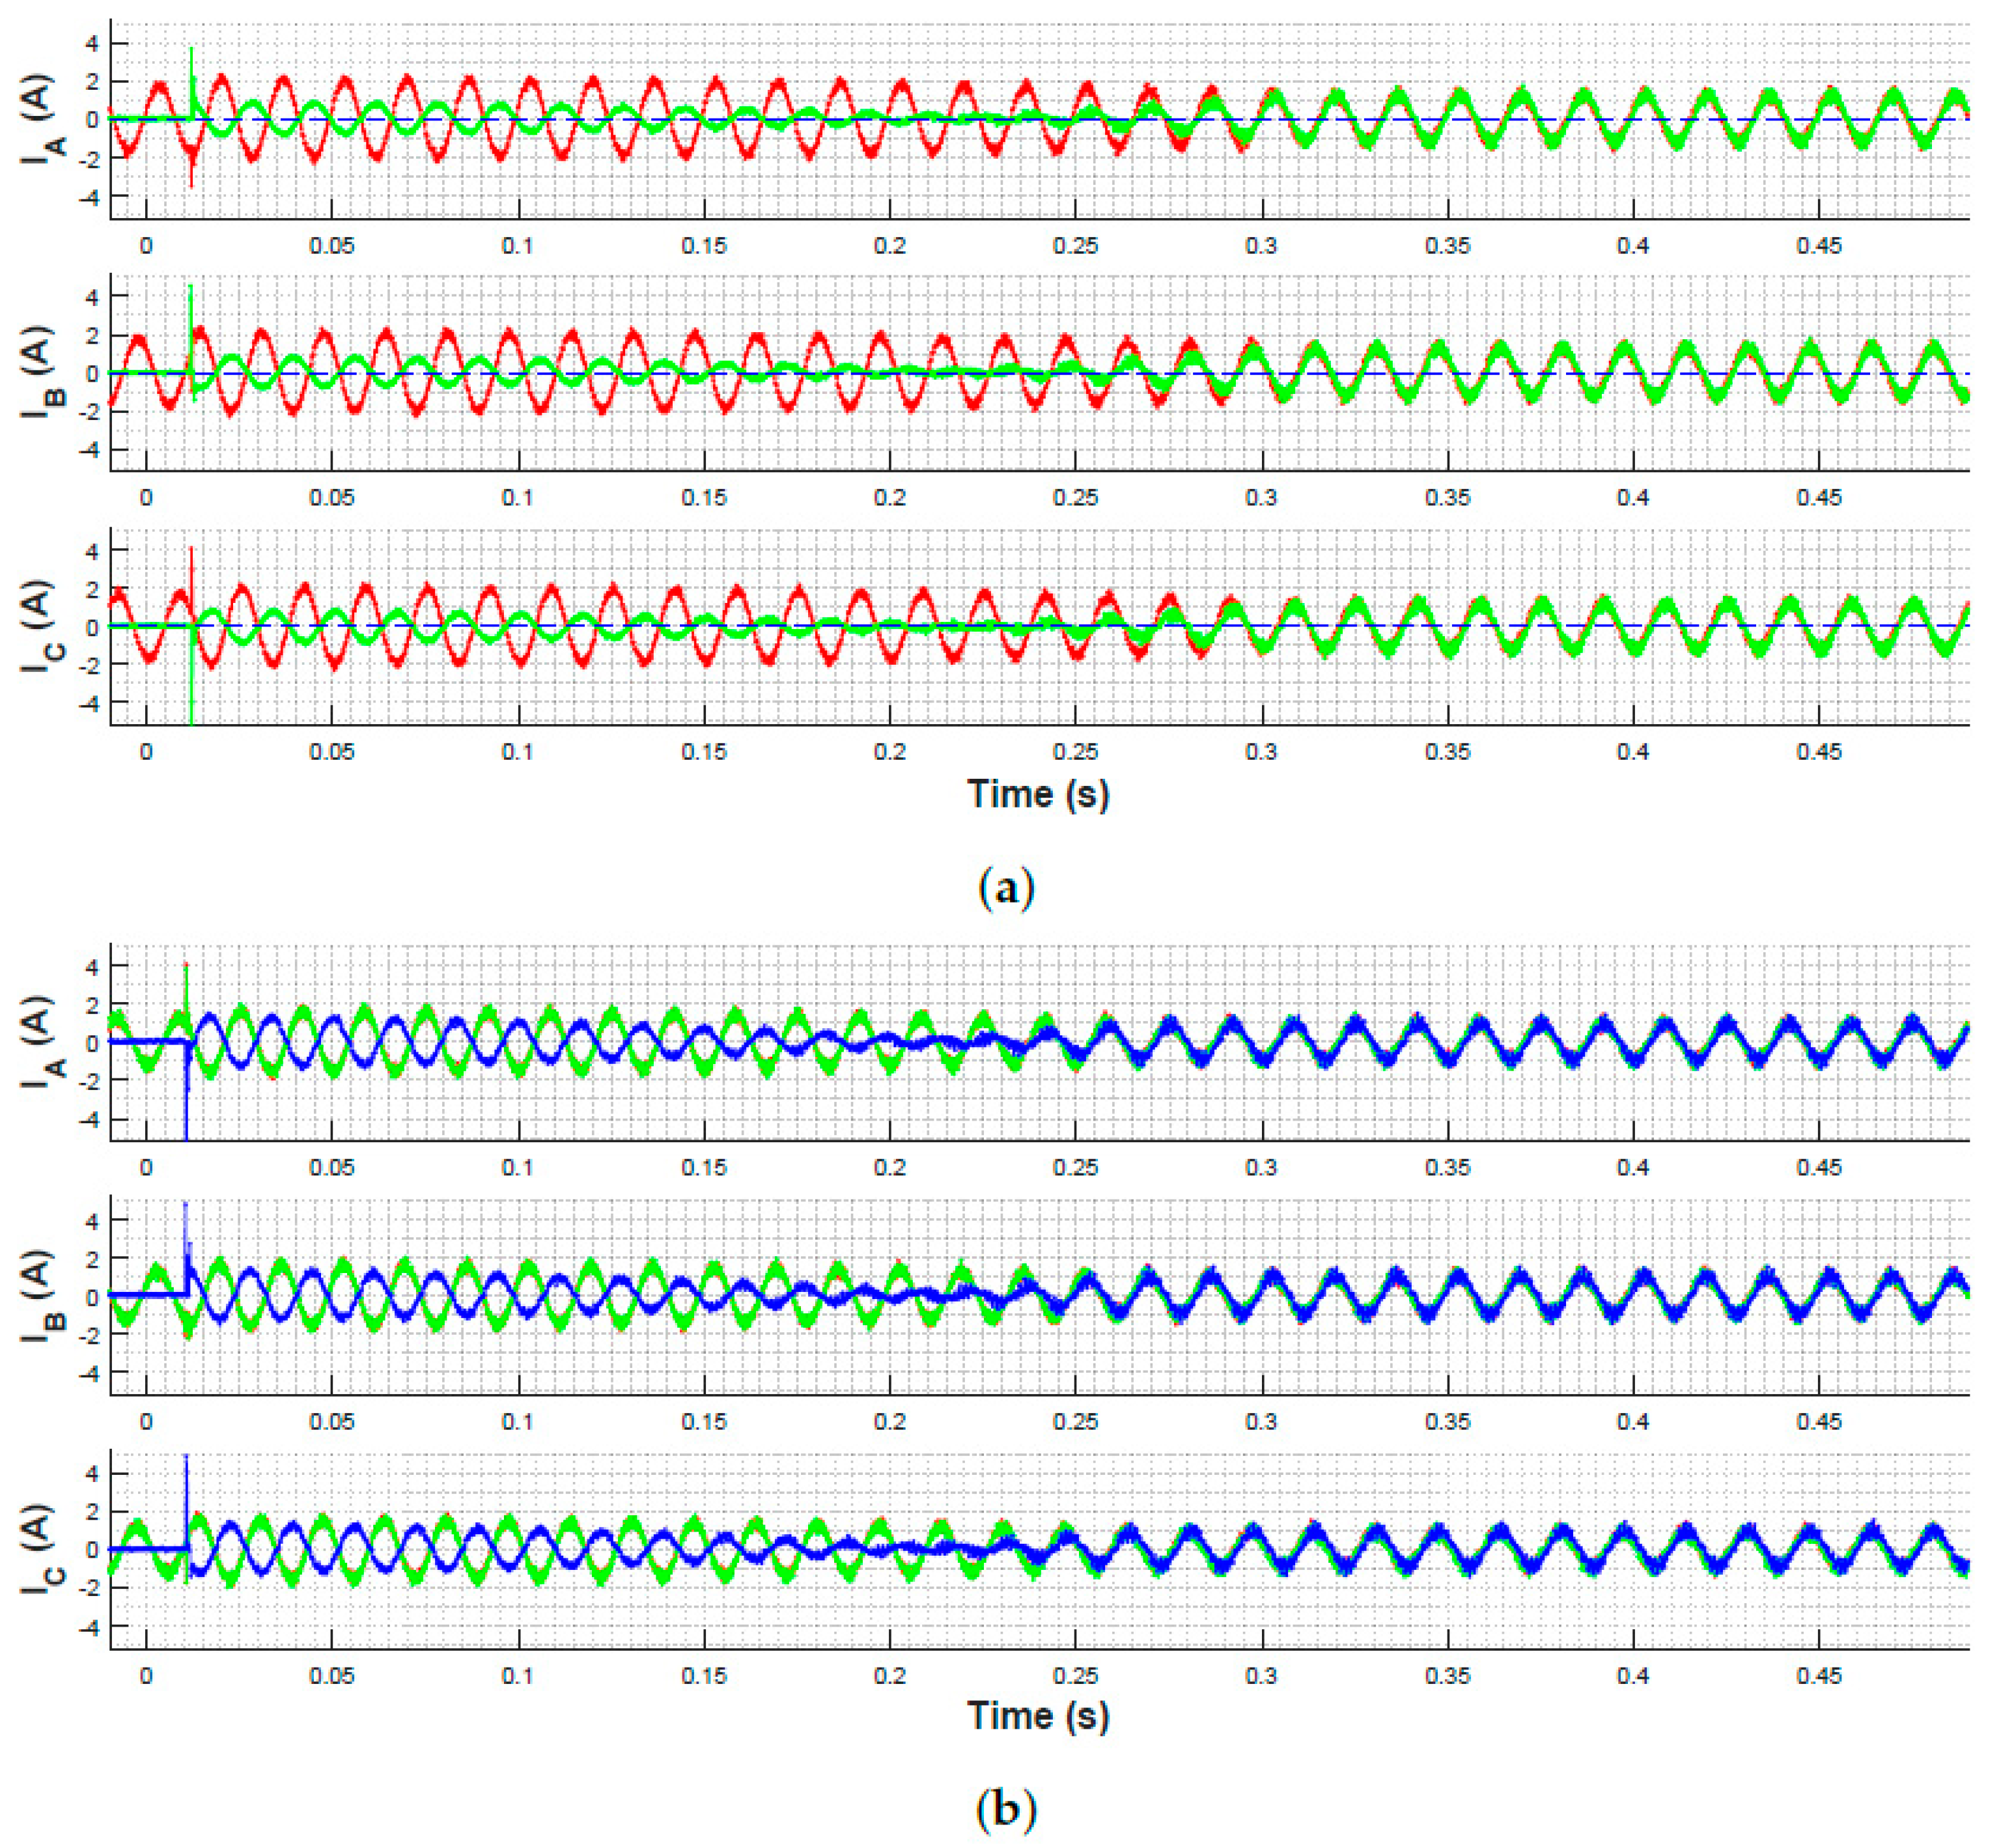Screen dimensions: 2001x1848
Task: Click the 0.45 tick label below figure (a) I_C plot
Action: (1819, 752)
